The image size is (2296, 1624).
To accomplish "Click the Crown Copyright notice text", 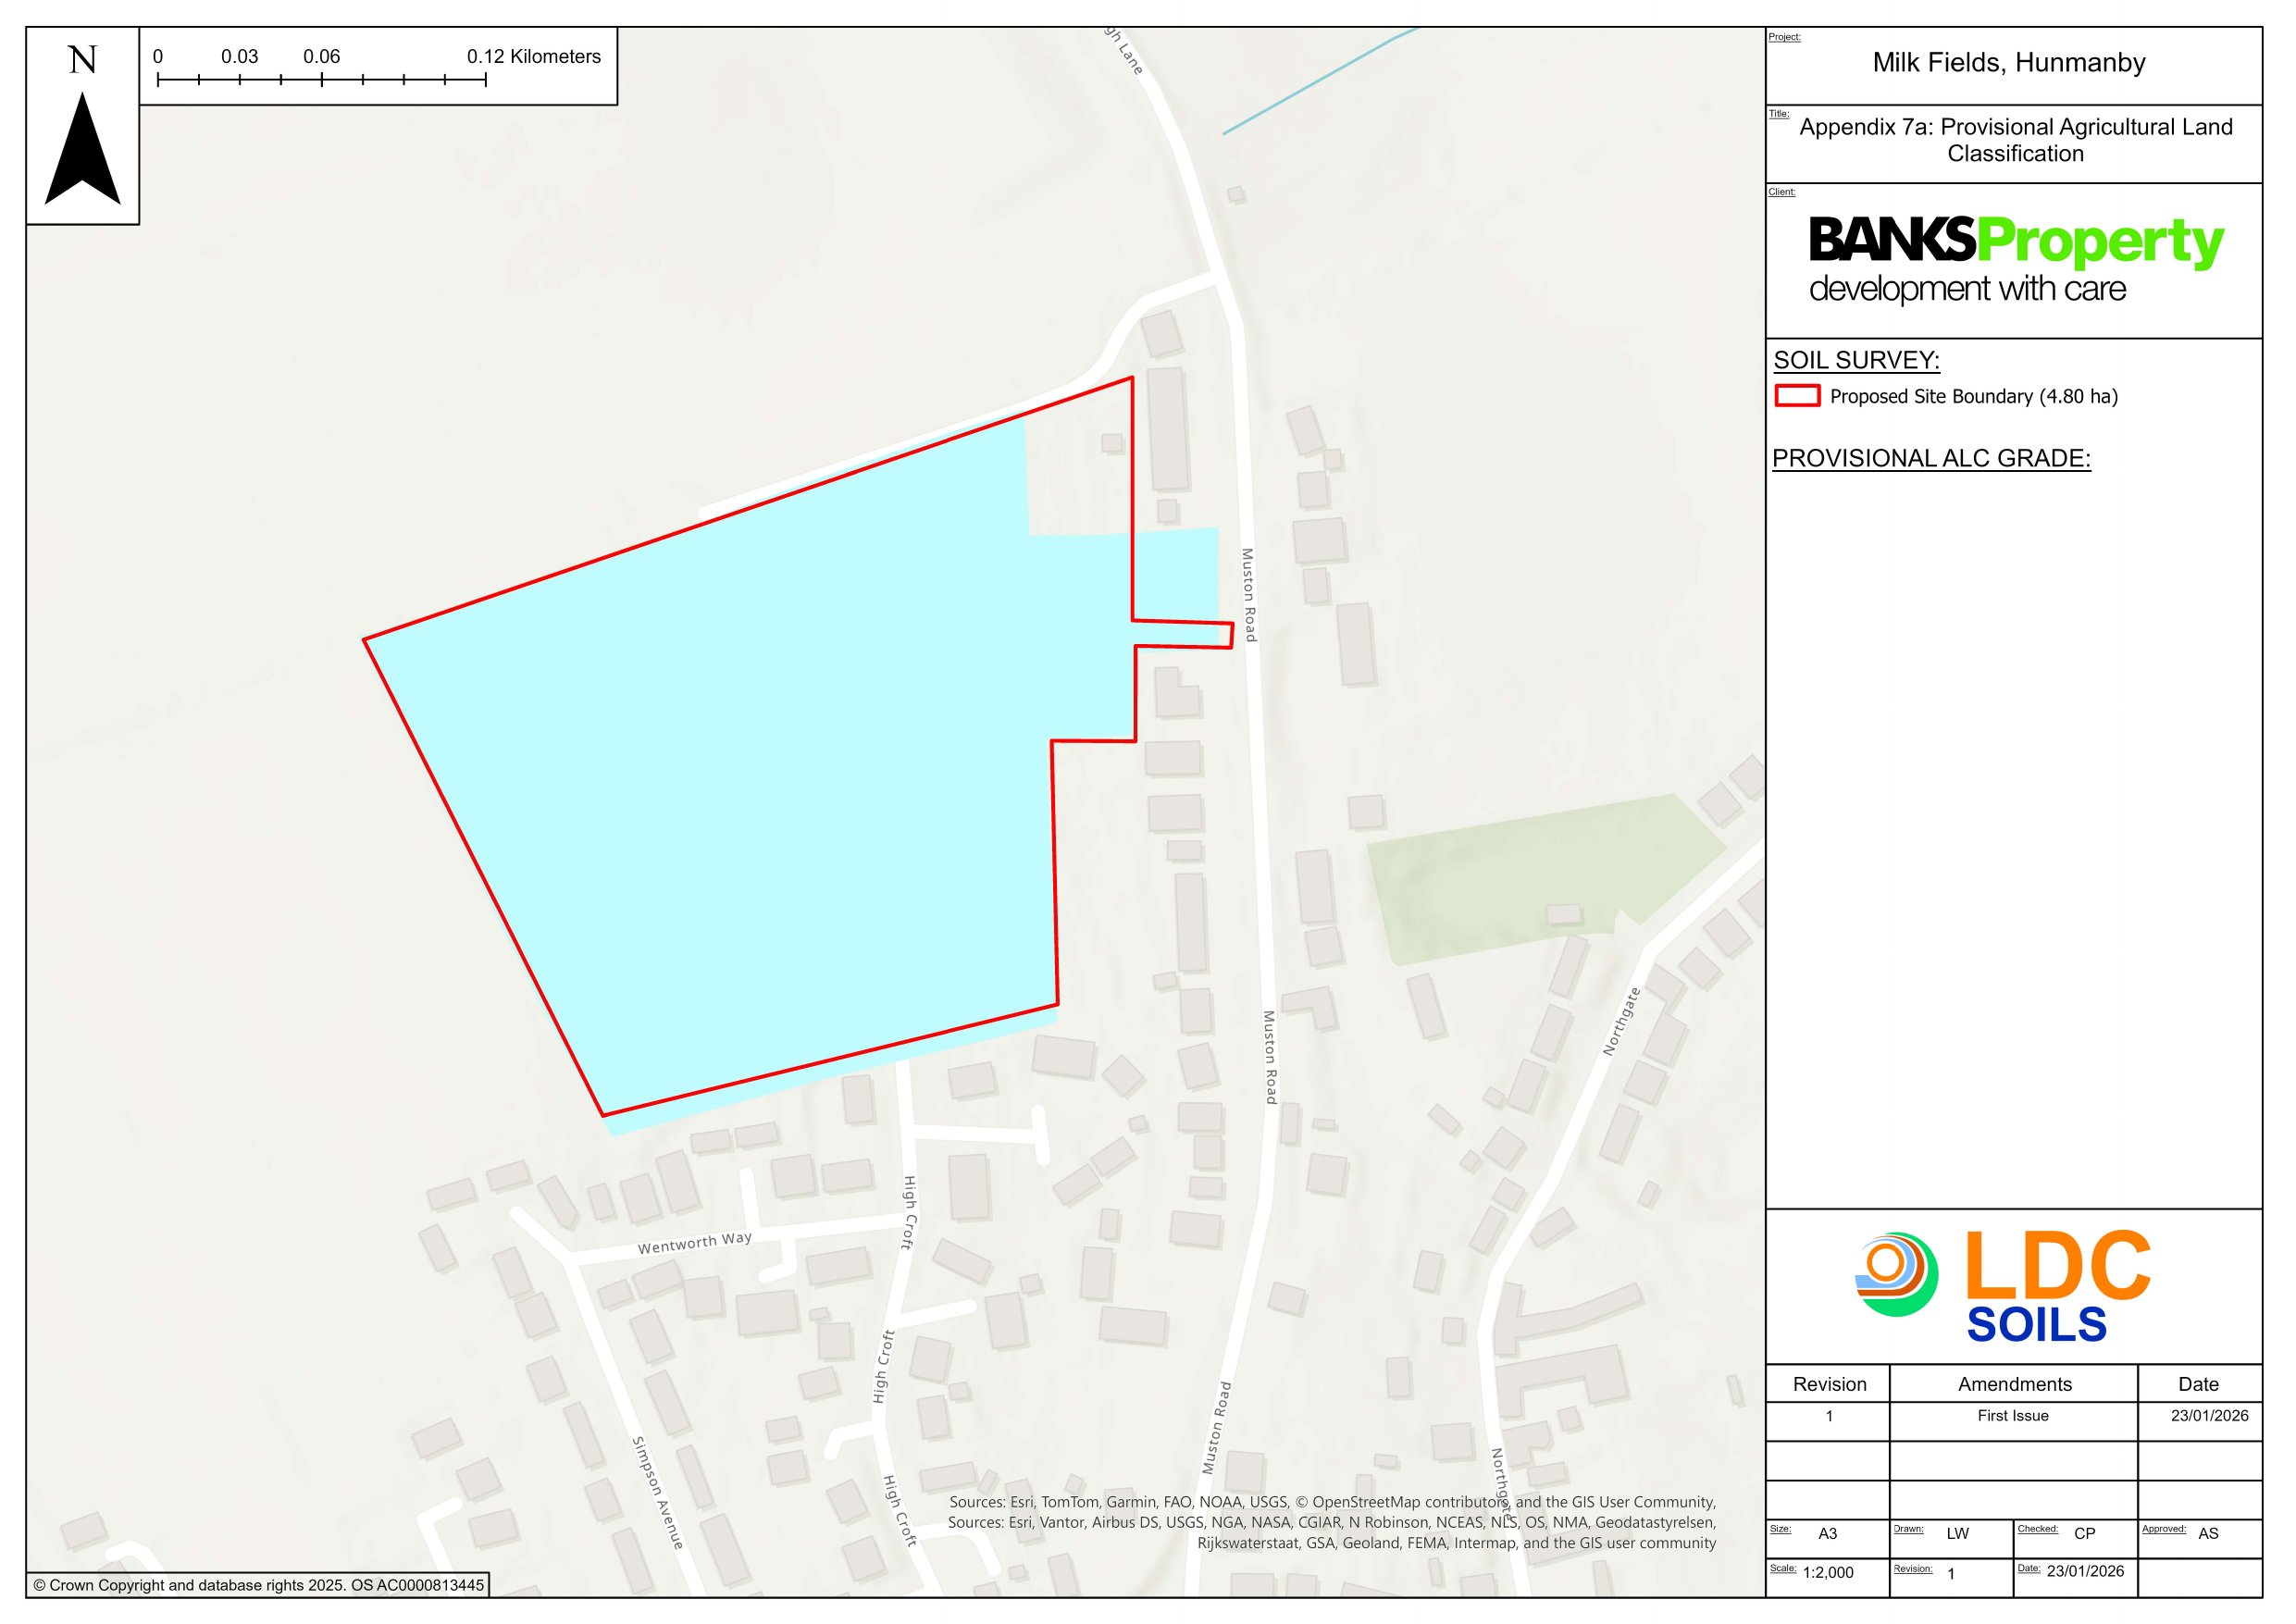I will tap(258, 1585).
